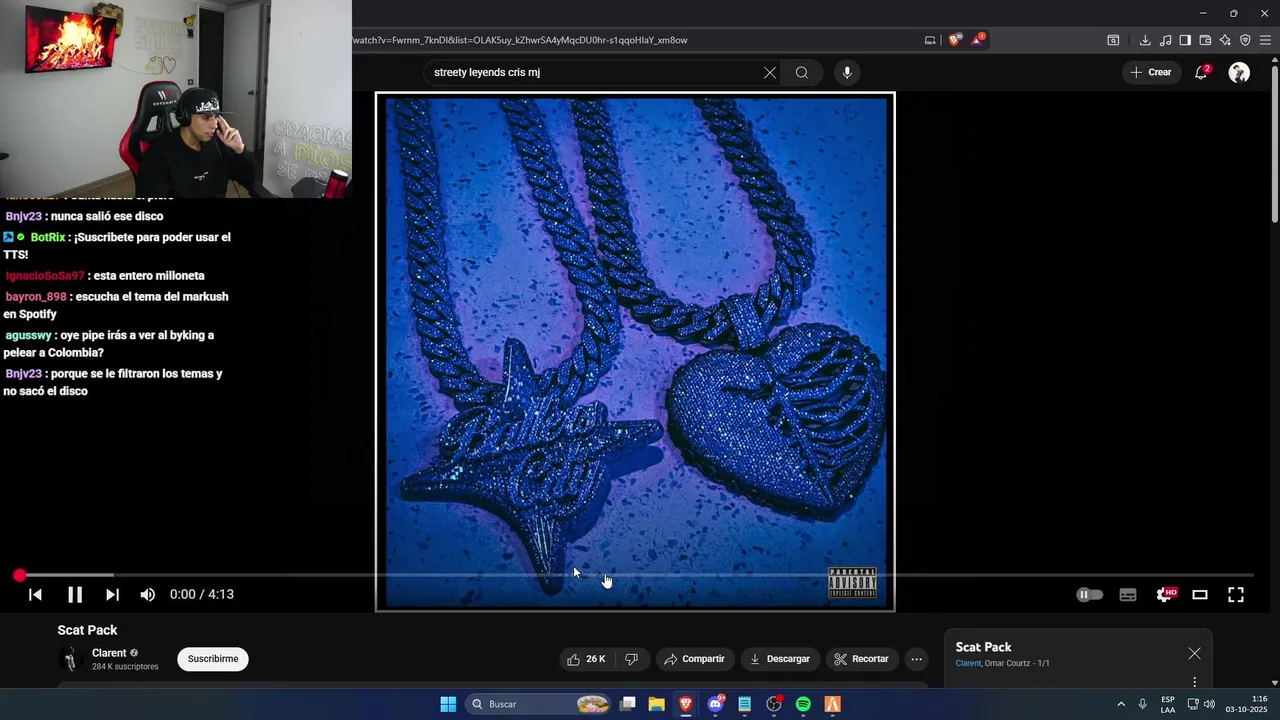The height and width of the screenshot is (720, 1280).
Task: Open Discord from the taskbar
Action: coord(715,704)
